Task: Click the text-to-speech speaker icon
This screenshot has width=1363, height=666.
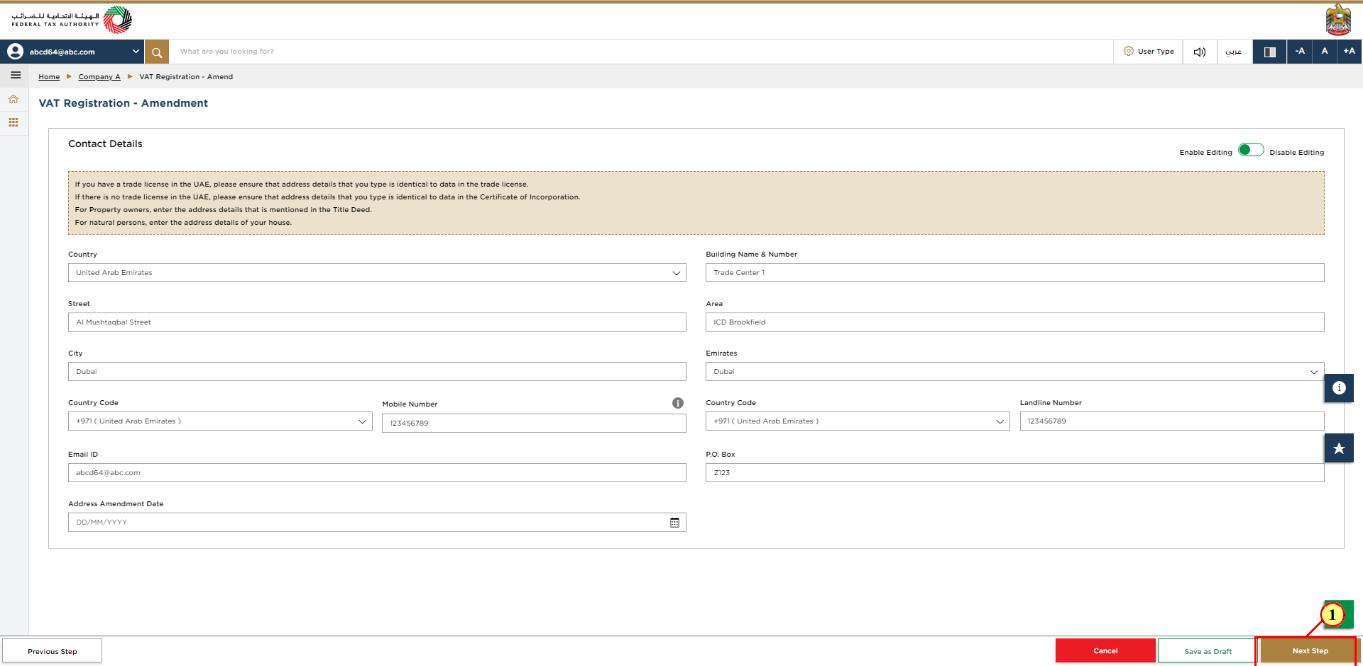Action: point(1200,51)
